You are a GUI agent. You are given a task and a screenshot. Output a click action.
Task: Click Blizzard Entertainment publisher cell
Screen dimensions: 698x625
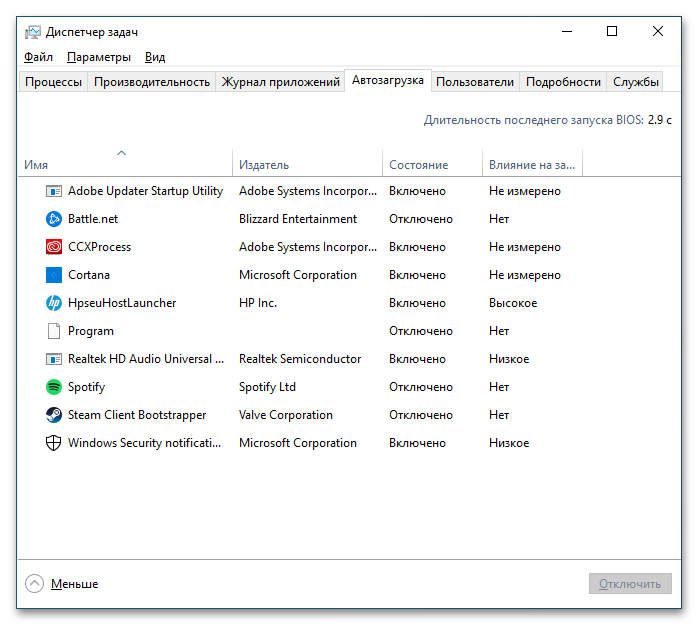pyautogui.click(x=298, y=219)
